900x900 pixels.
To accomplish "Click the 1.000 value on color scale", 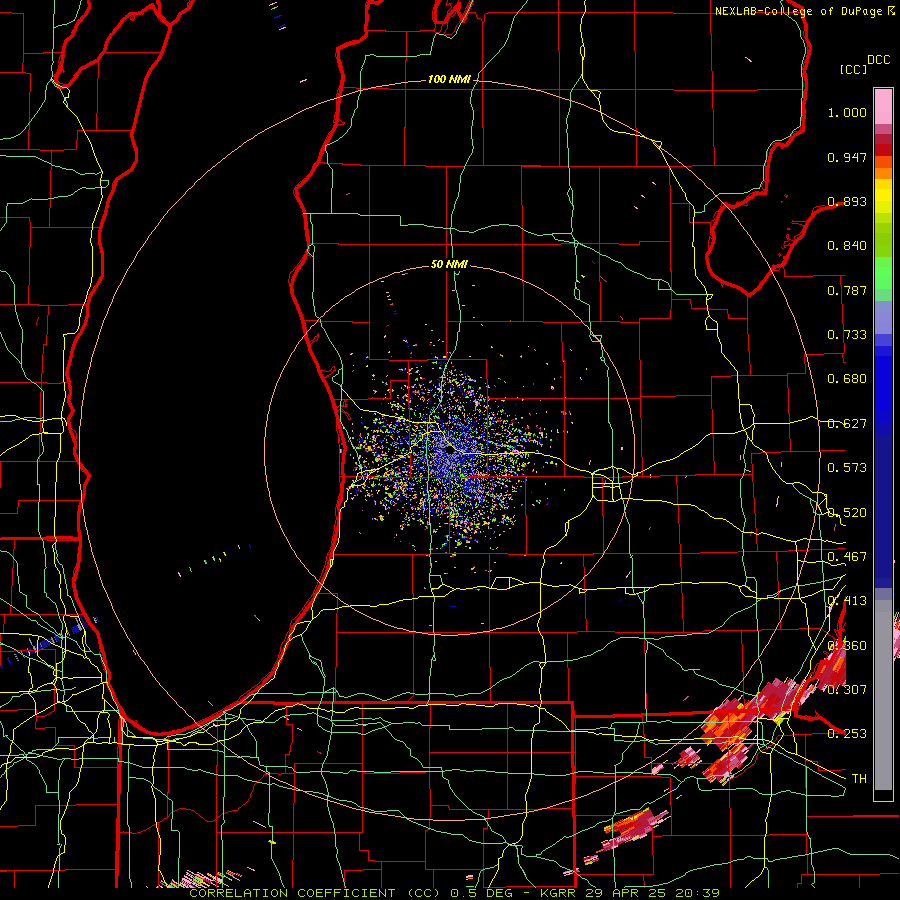I will point(847,112).
